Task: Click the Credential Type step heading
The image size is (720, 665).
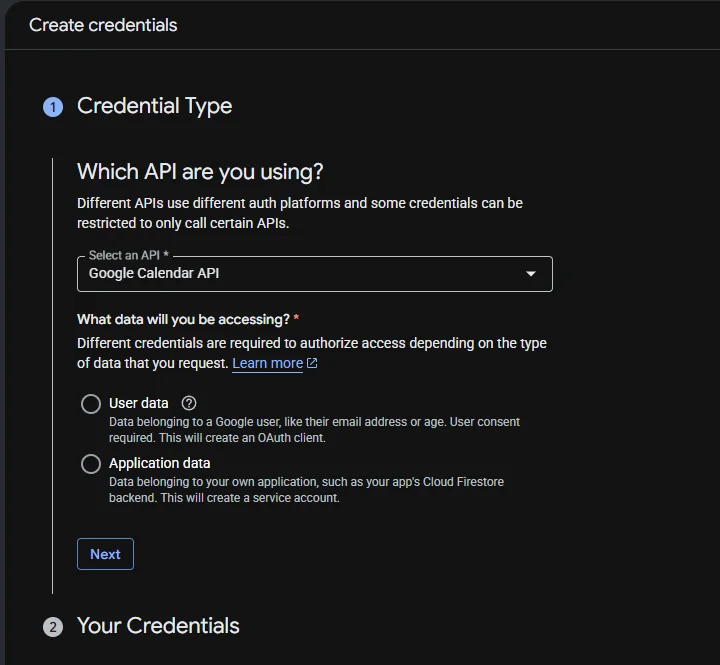Action: click(x=154, y=106)
